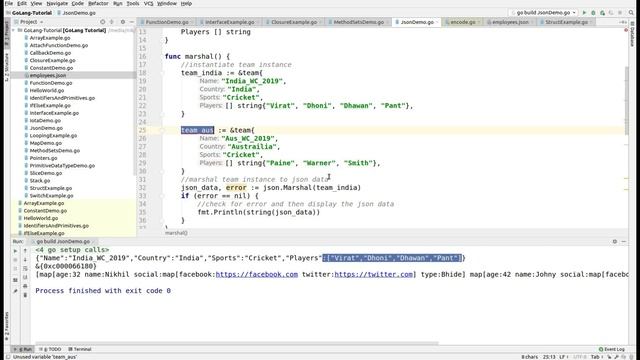The width and height of the screenshot is (640, 360).
Task: Open JsonDemo.go in the Project tree
Action: pos(46,128)
